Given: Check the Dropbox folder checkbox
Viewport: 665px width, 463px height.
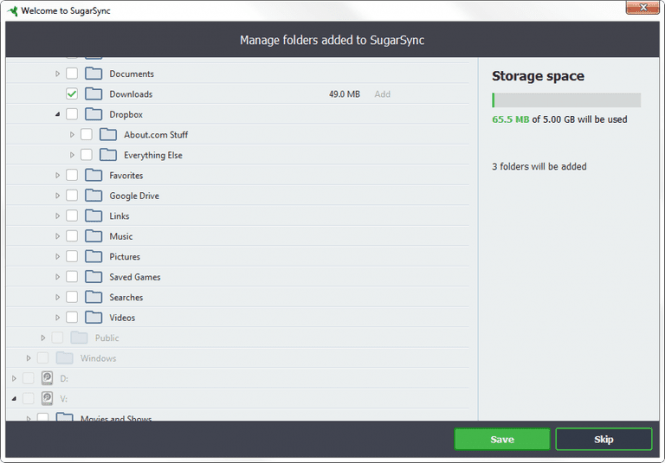Looking at the screenshot, I should [x=72, y=114].
